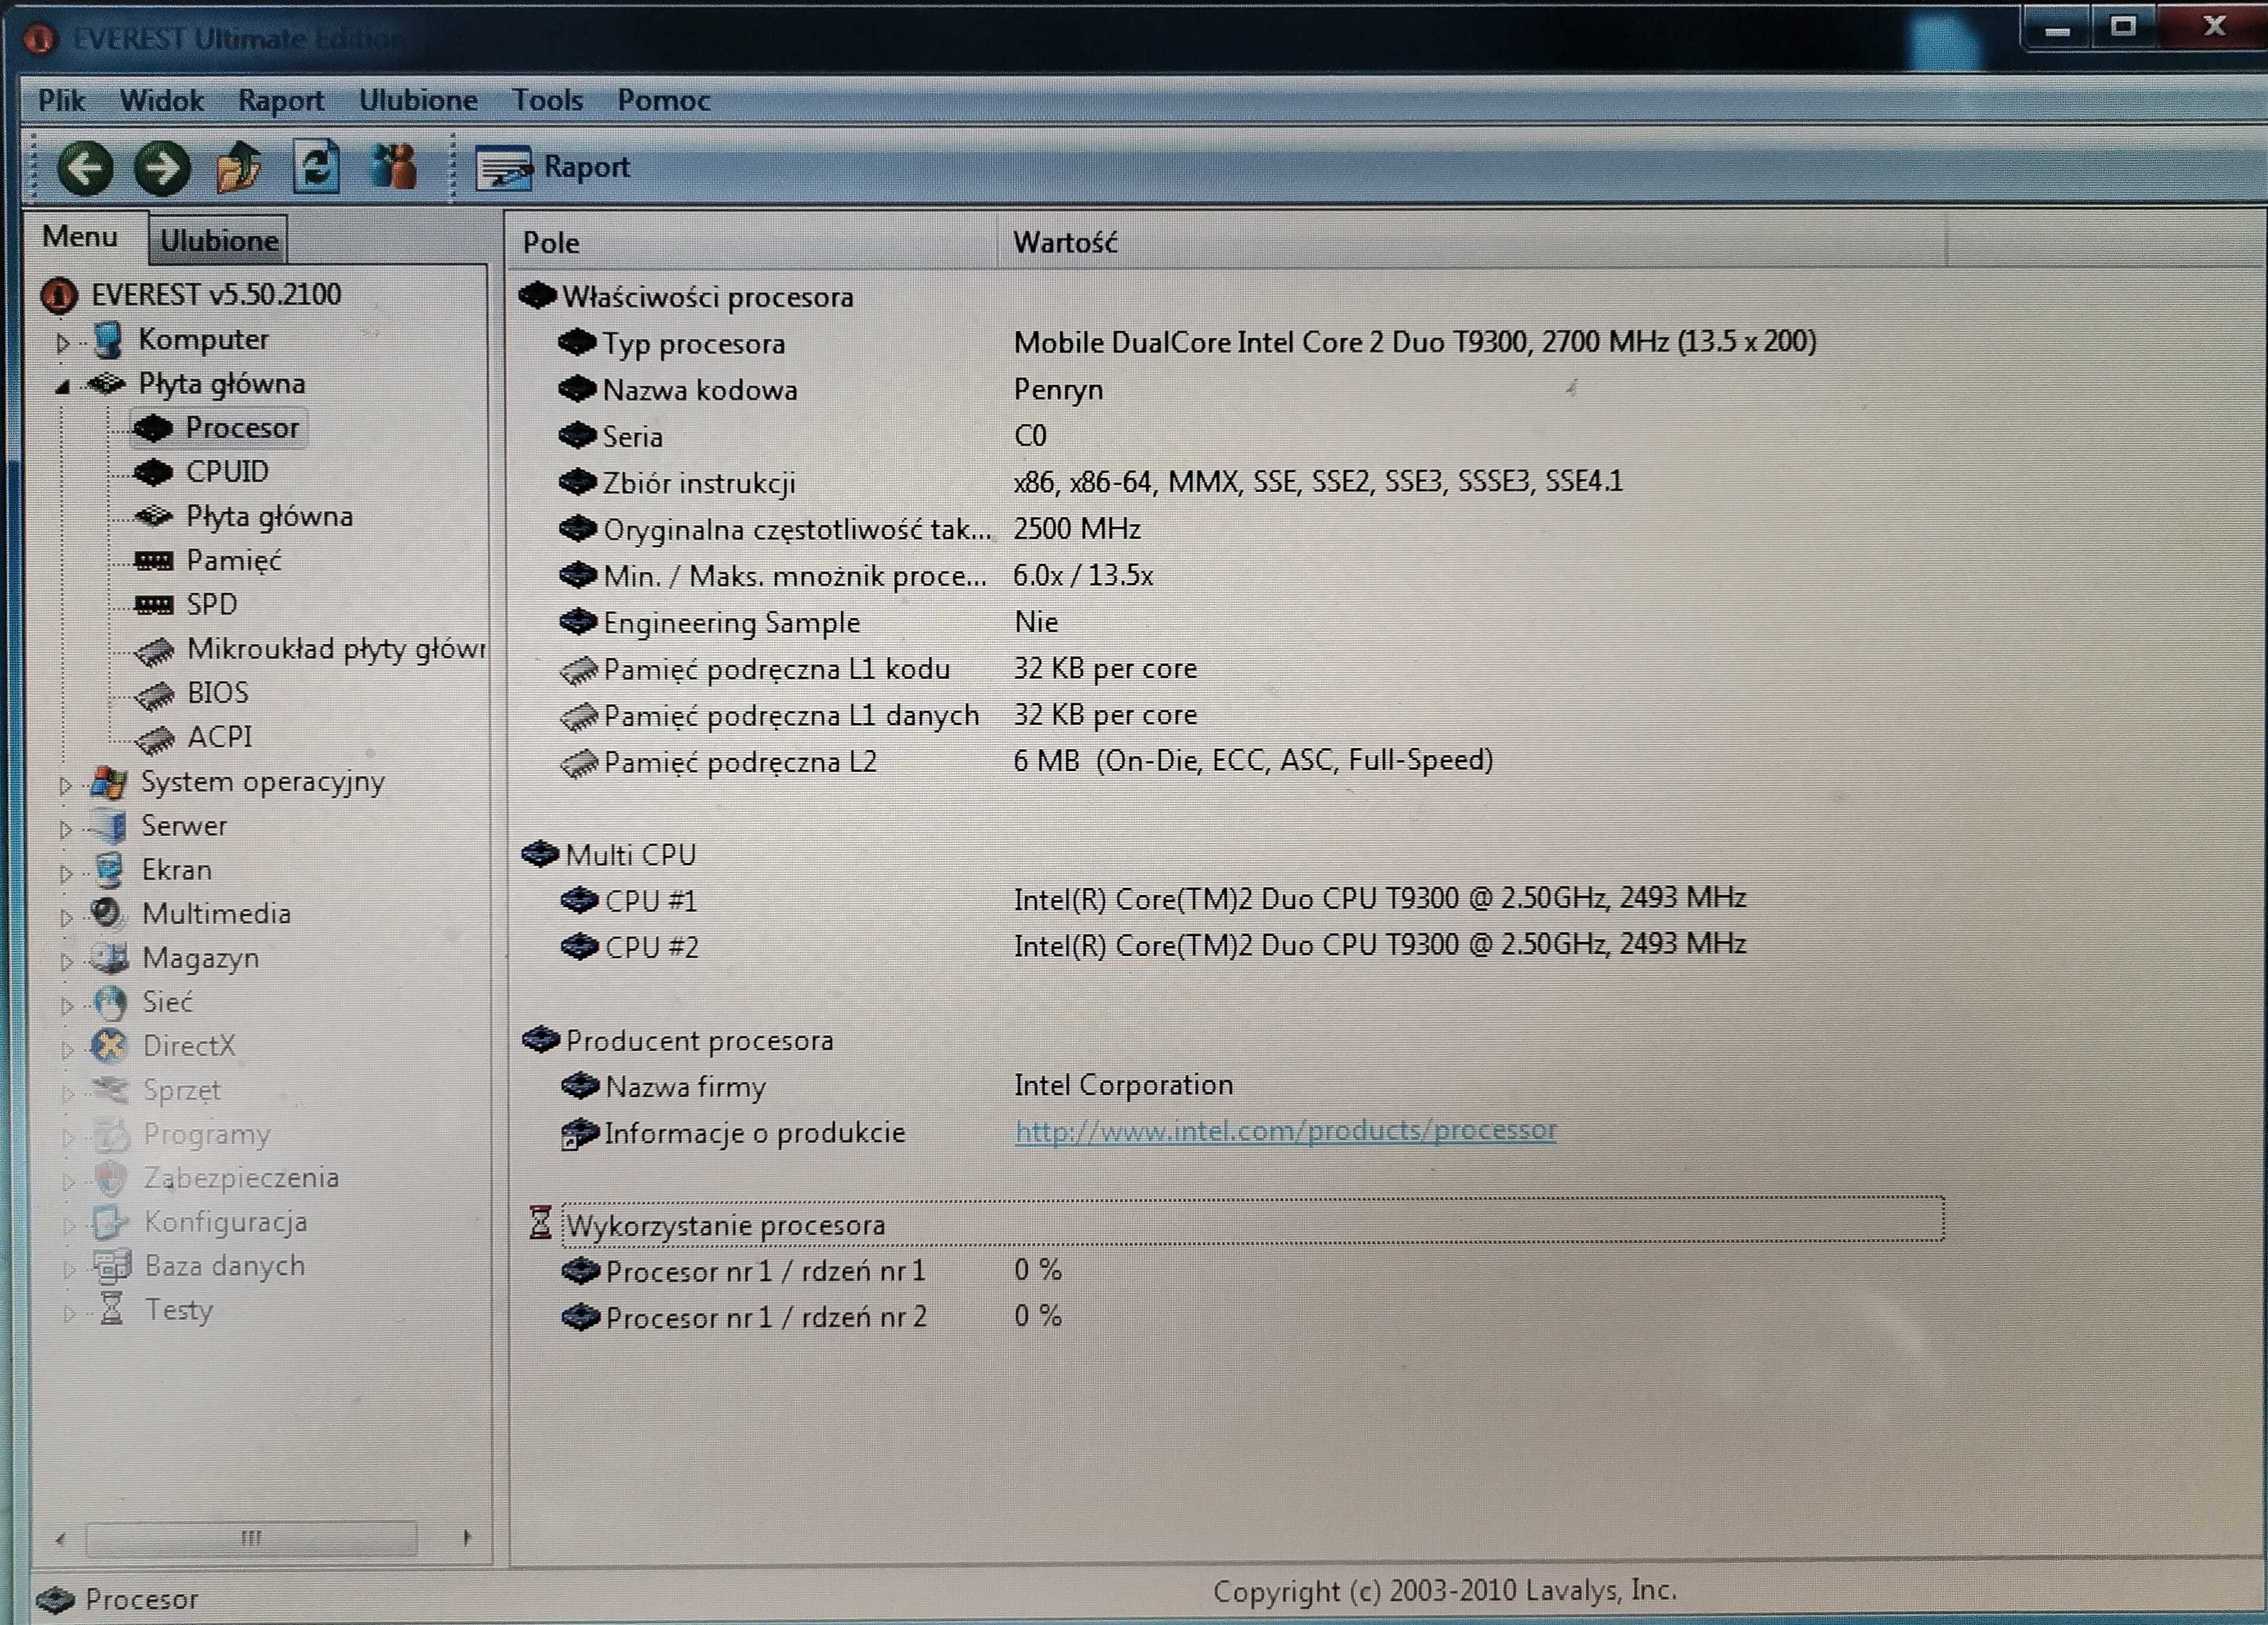Open the Tools menu
Screen dimensions: 2268x1625
pos(547,100)
